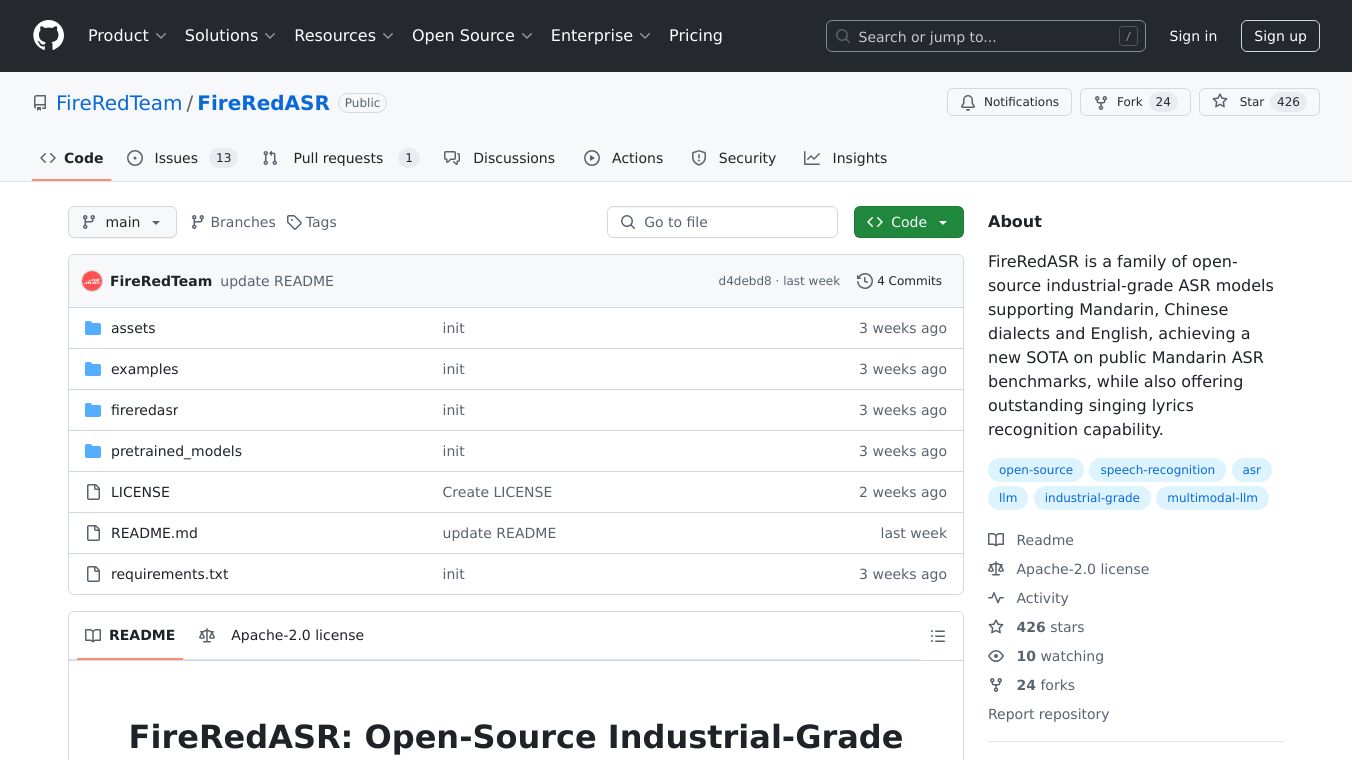The width and height of the screenshot is (1352, 760).
Task: Click the Star repository button
Action: point(1240,102)
